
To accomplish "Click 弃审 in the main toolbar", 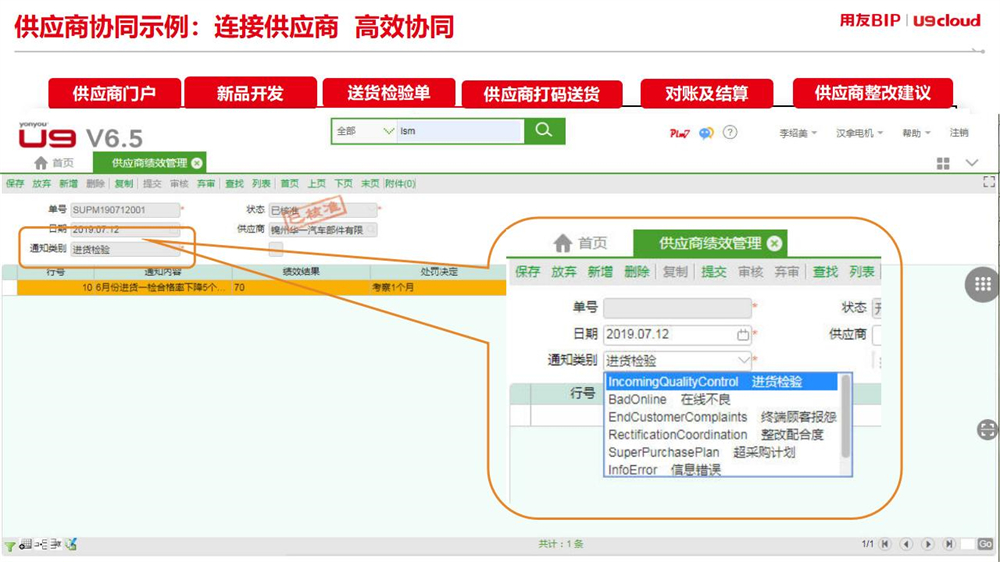I will [206, 184].
